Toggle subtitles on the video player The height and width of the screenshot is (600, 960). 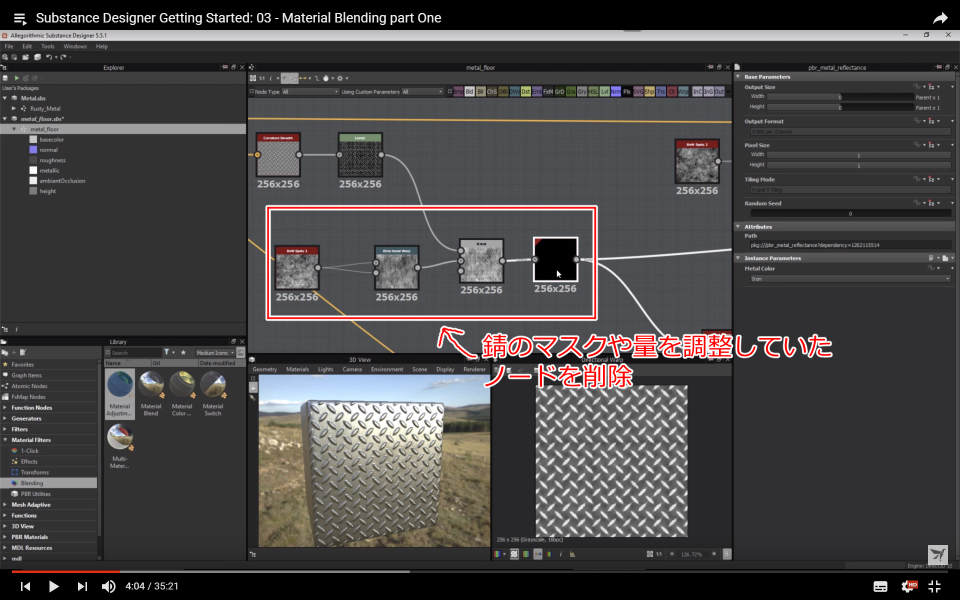(880, 587)
